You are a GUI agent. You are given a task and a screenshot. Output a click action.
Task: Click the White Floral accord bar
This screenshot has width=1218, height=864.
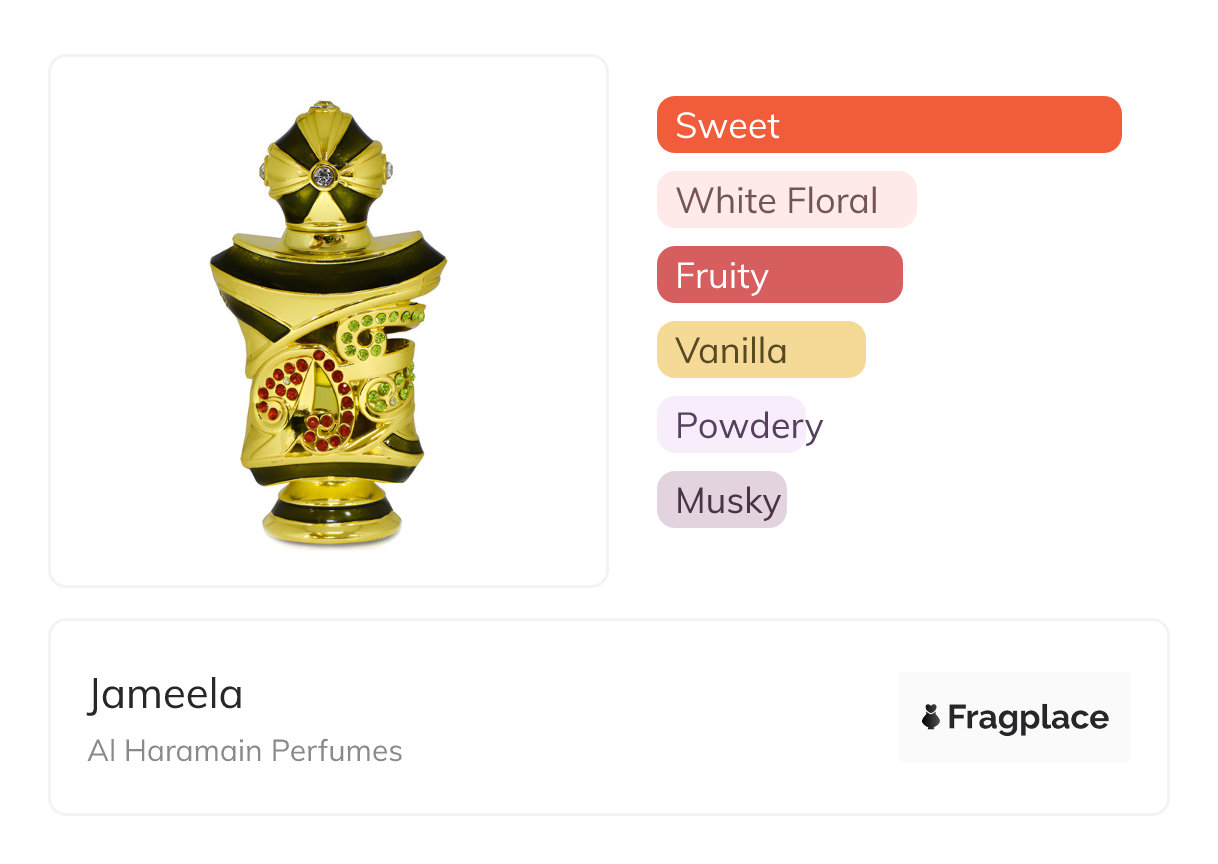786,200
